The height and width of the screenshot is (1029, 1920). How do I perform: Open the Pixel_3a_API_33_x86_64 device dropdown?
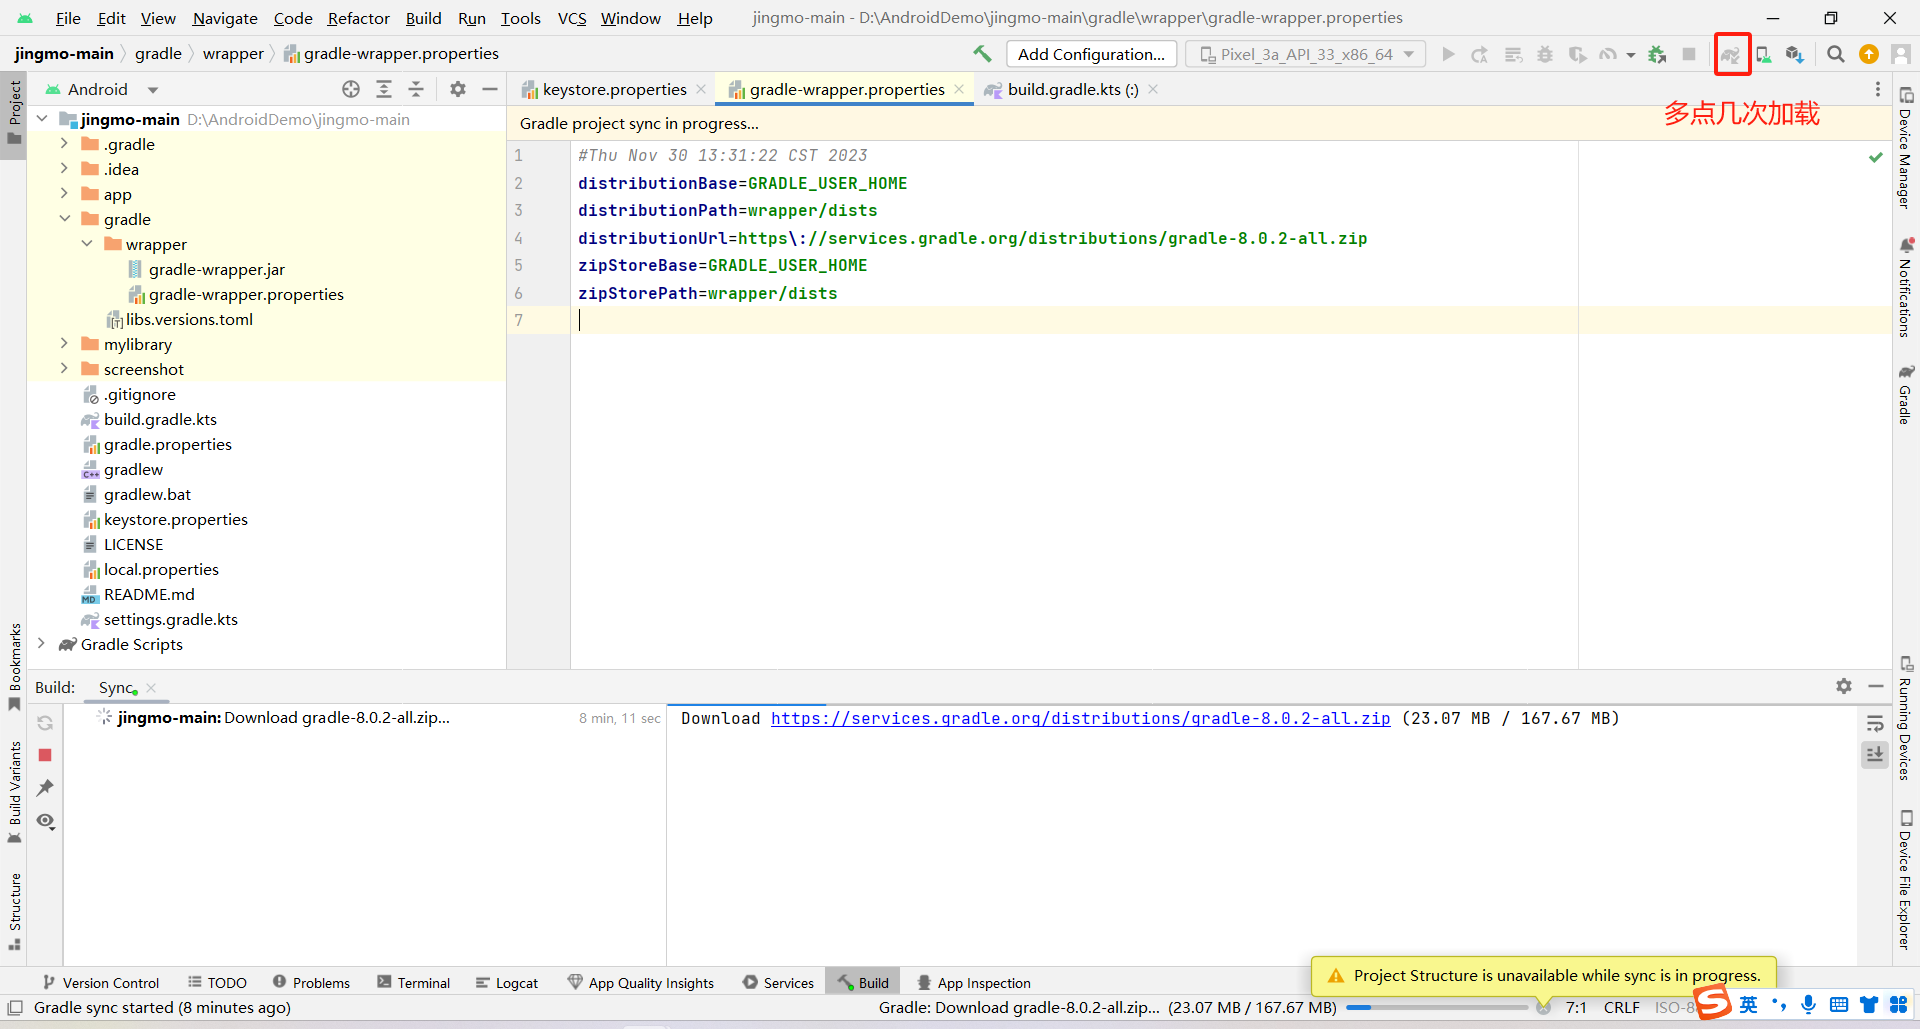pyautogui.click(x=1306, y=54)
